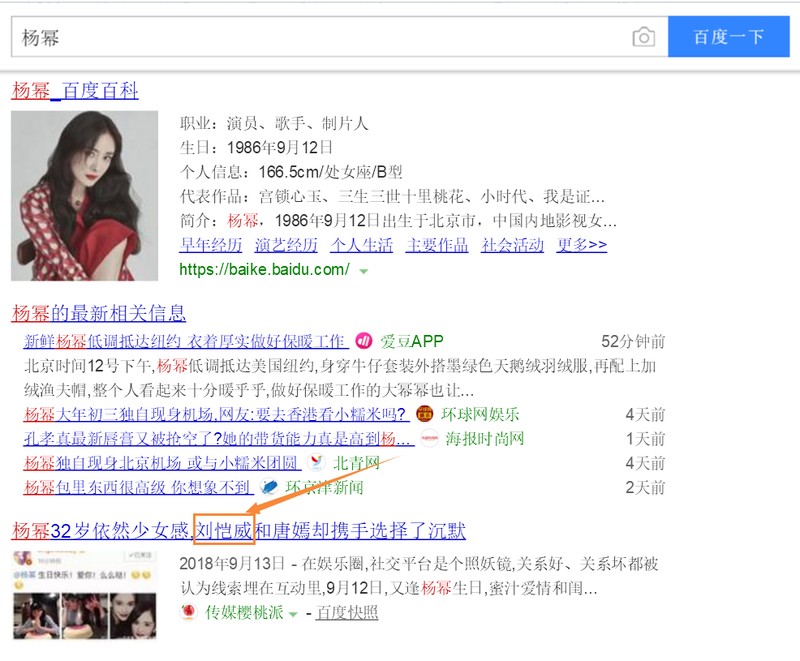Jump to 社会活动 section link
Screen dimensions: 800x661
(x=512, y=245)
